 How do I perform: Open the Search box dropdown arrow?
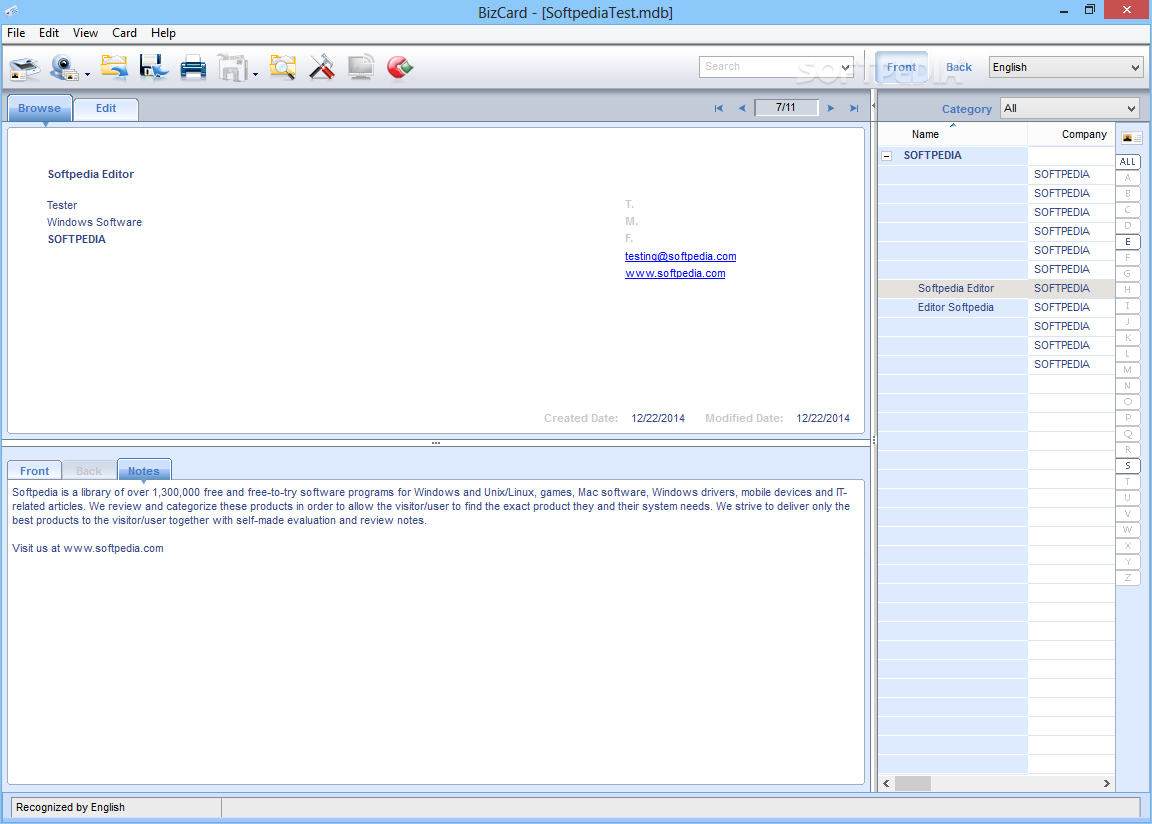pyautogui.click(x=846, y=67)
